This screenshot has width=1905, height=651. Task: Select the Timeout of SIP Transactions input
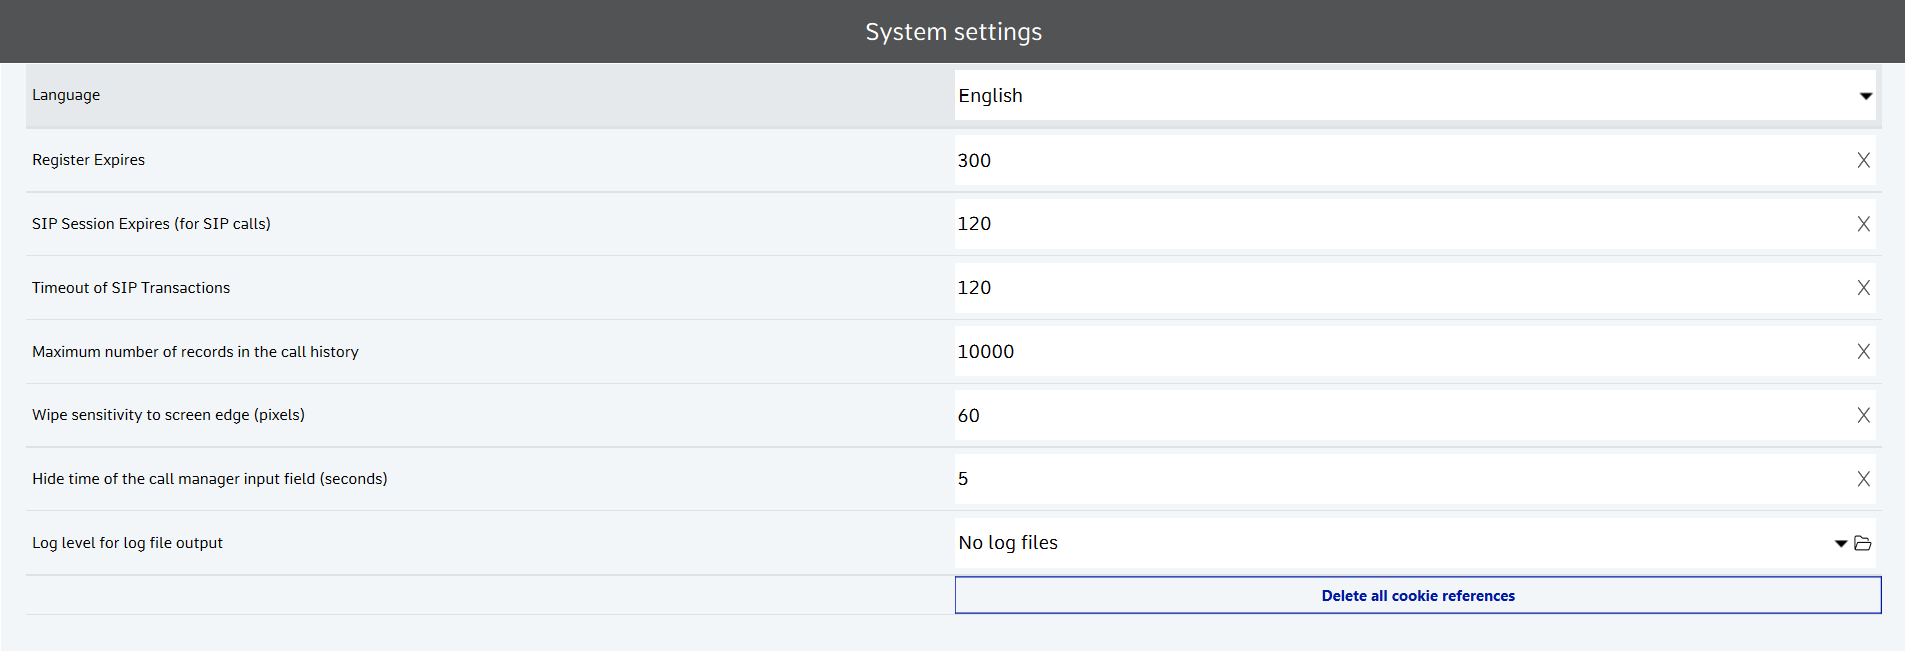coord(1400,288)
